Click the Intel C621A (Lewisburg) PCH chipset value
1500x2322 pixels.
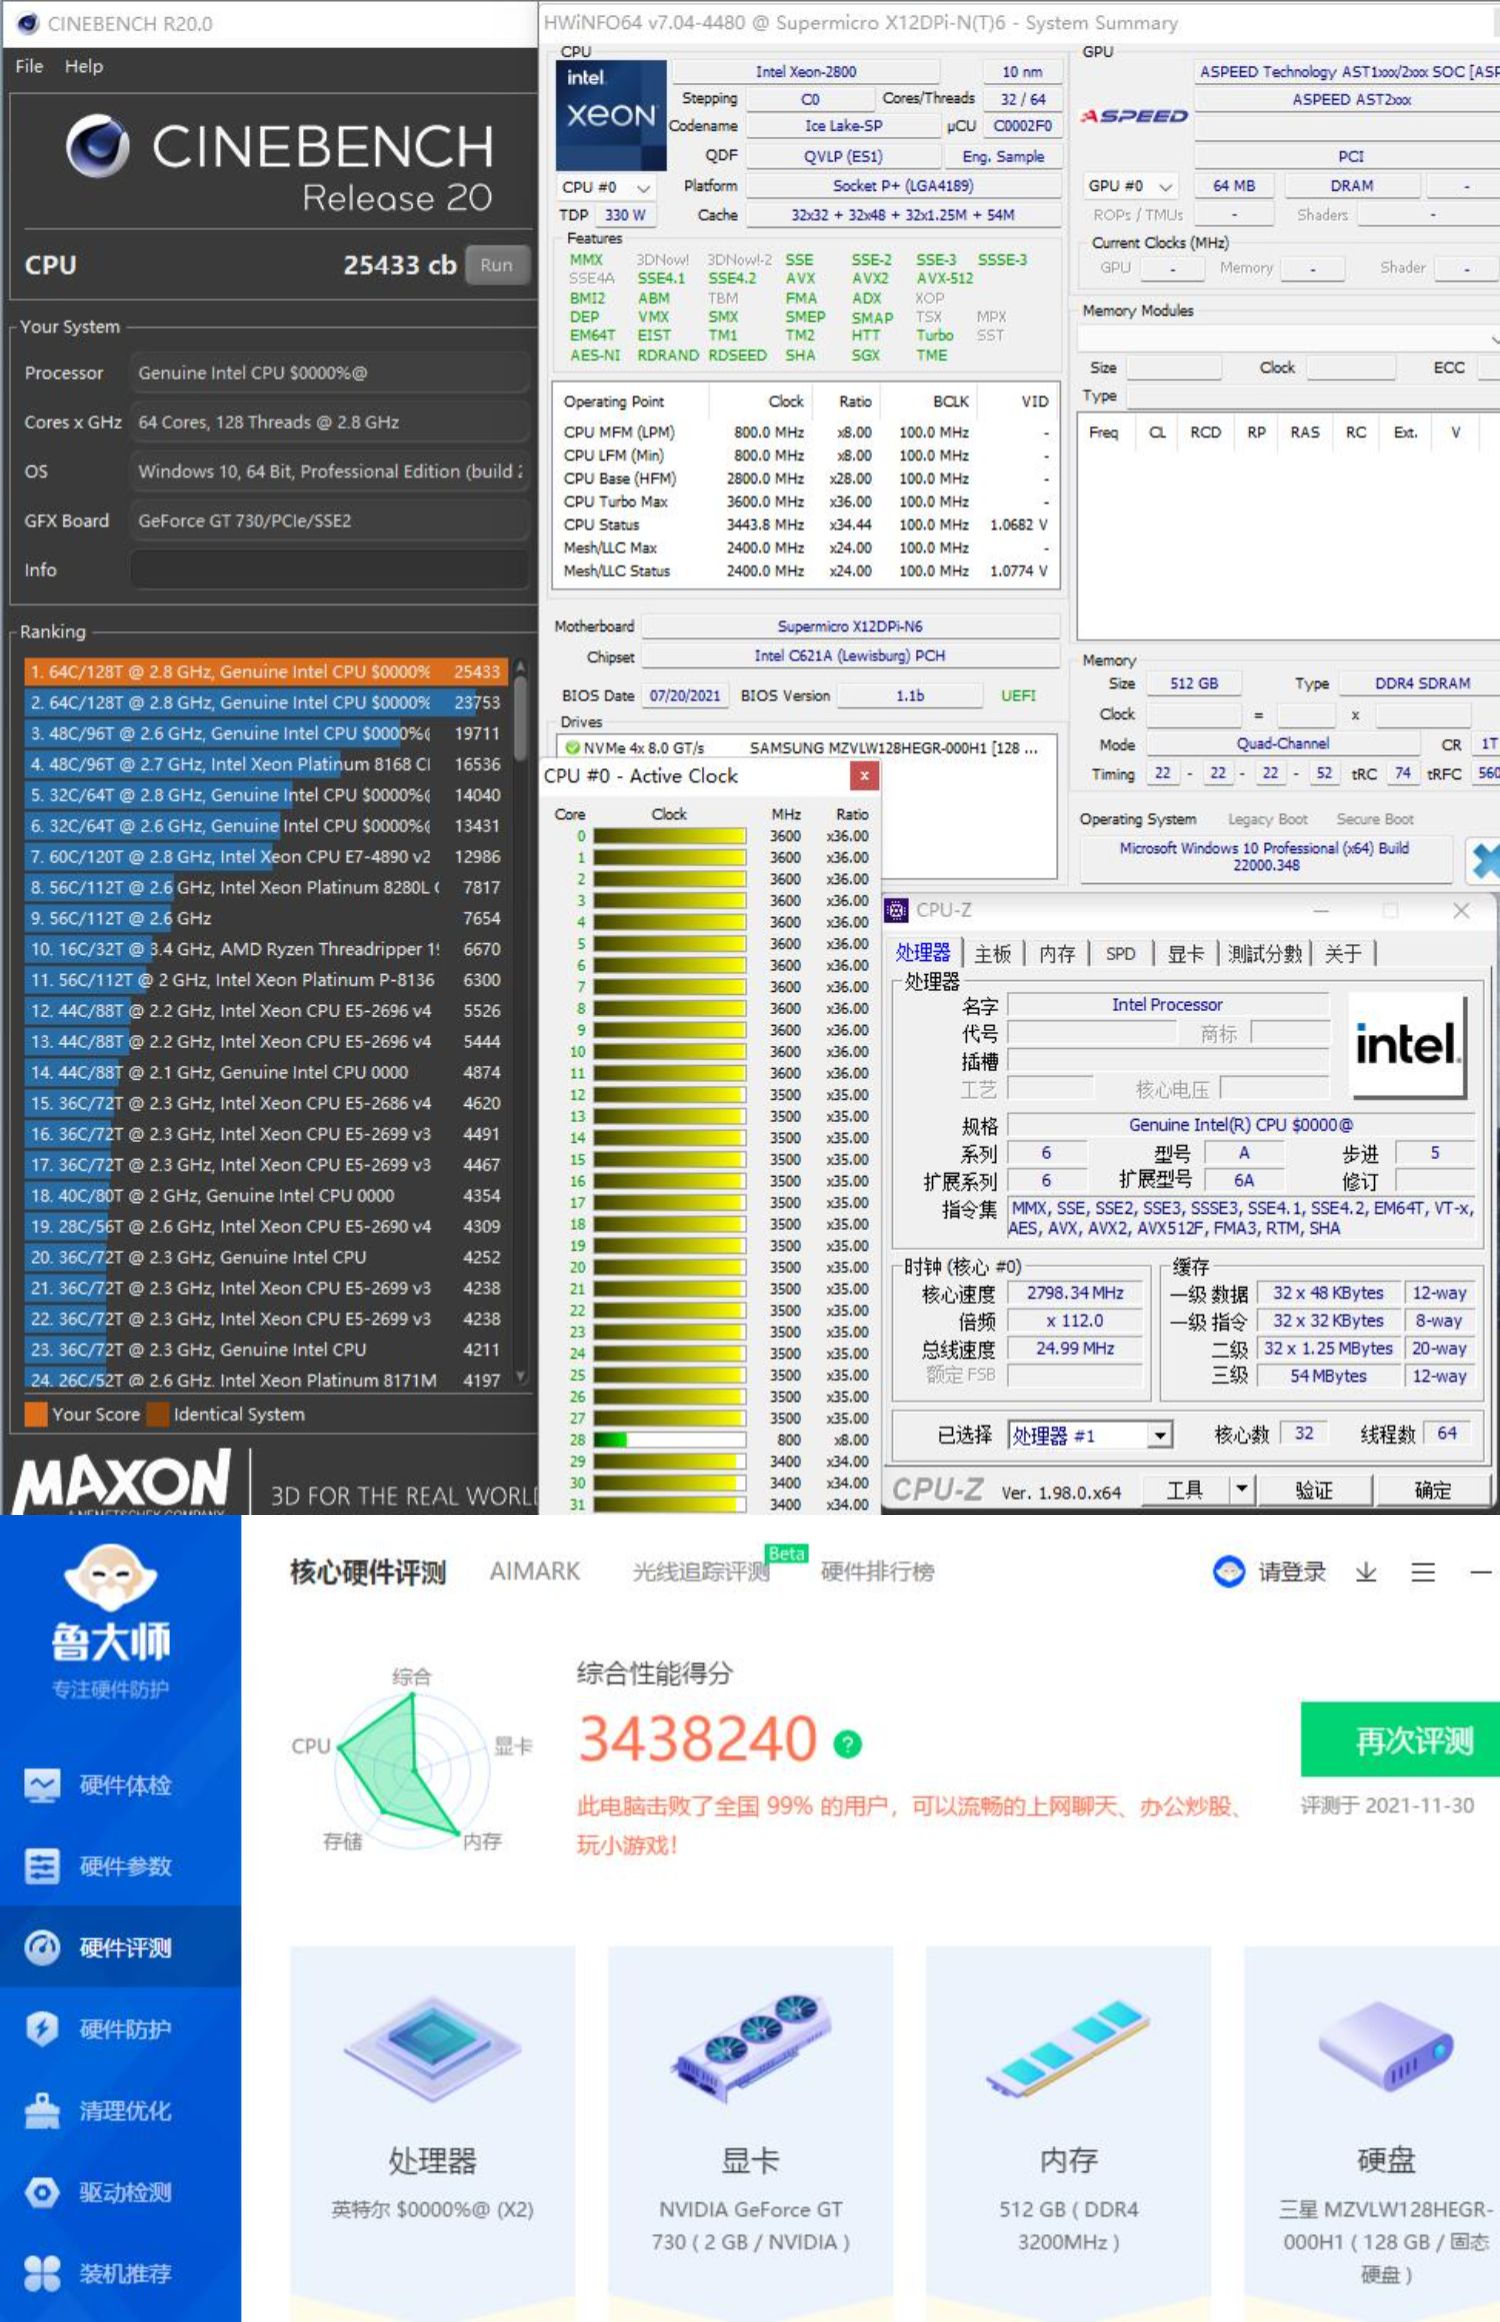point(850,656)
